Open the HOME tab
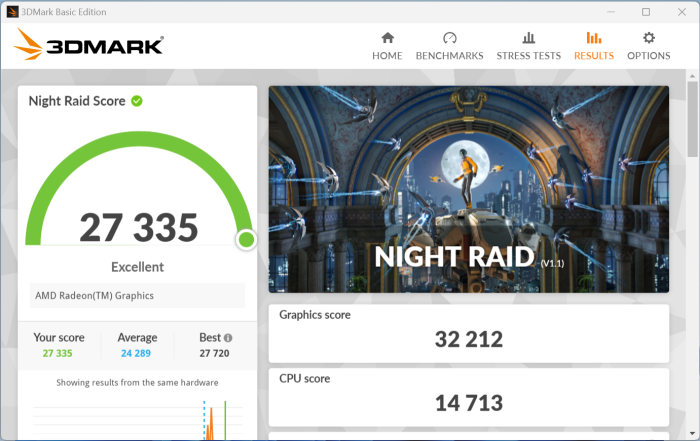 [x=387, y=46]
